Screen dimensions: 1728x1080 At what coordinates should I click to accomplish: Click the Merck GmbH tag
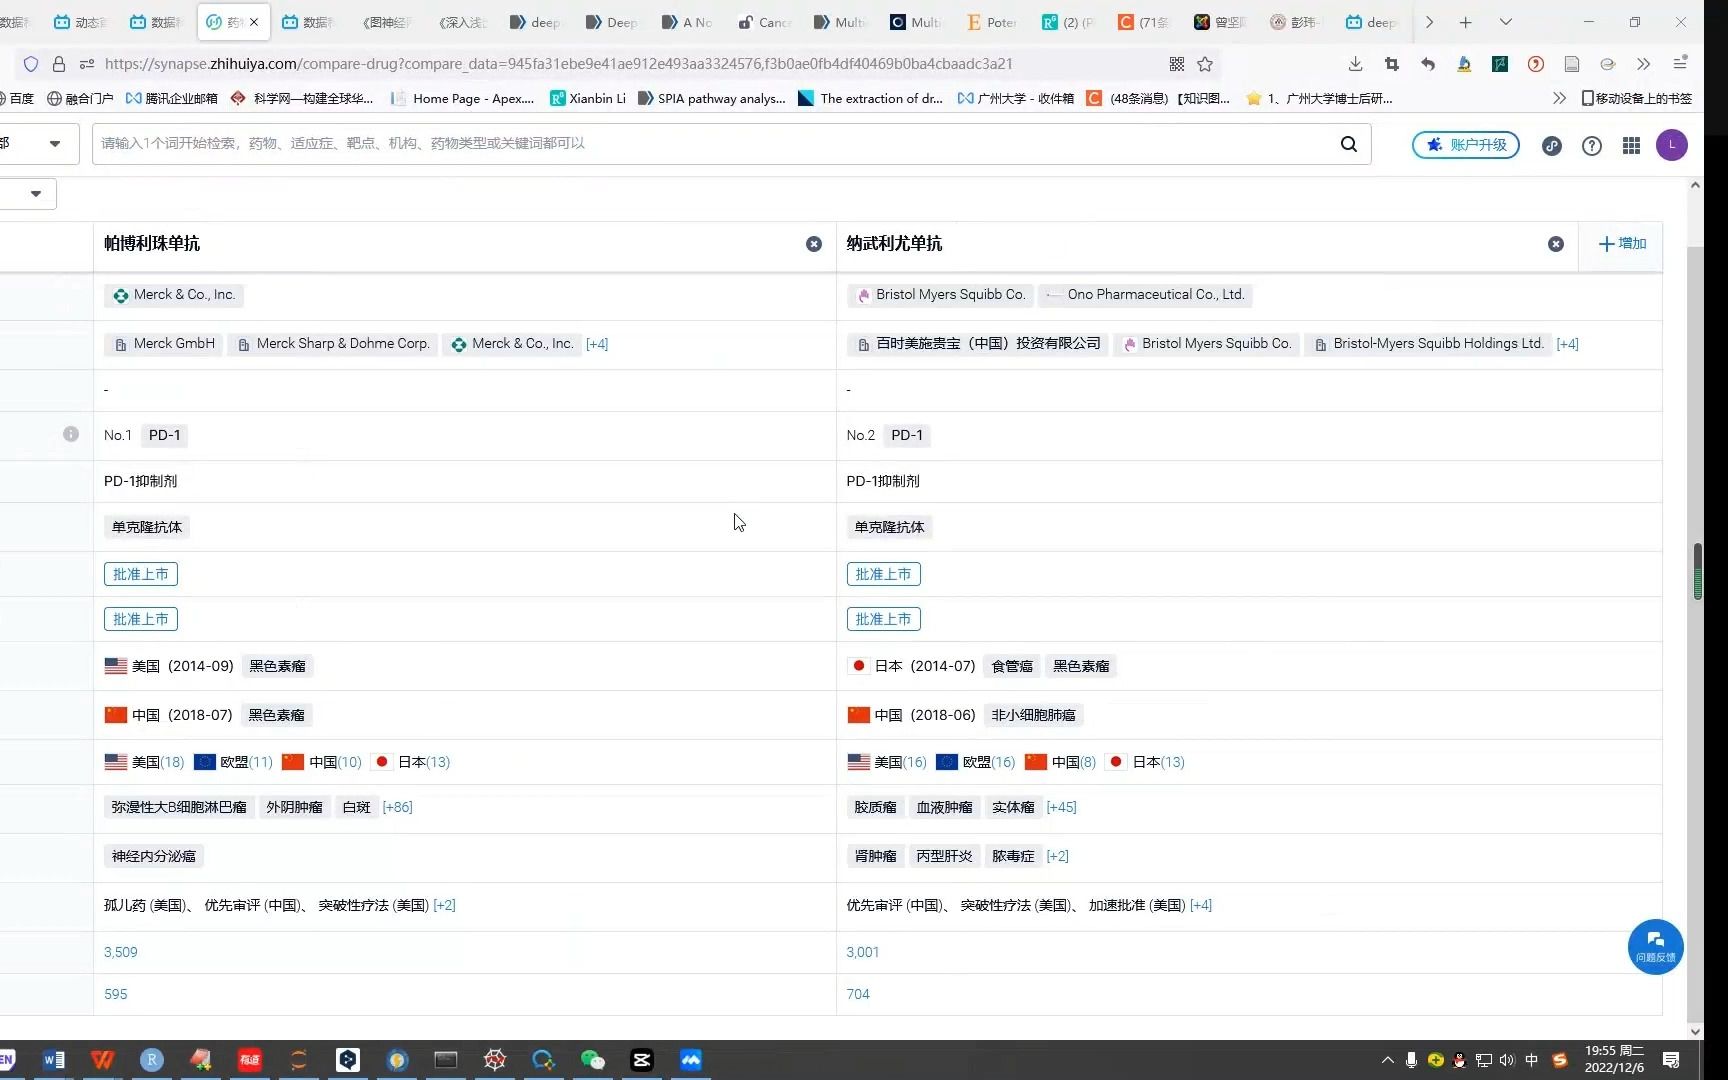[x=164, y=344]
